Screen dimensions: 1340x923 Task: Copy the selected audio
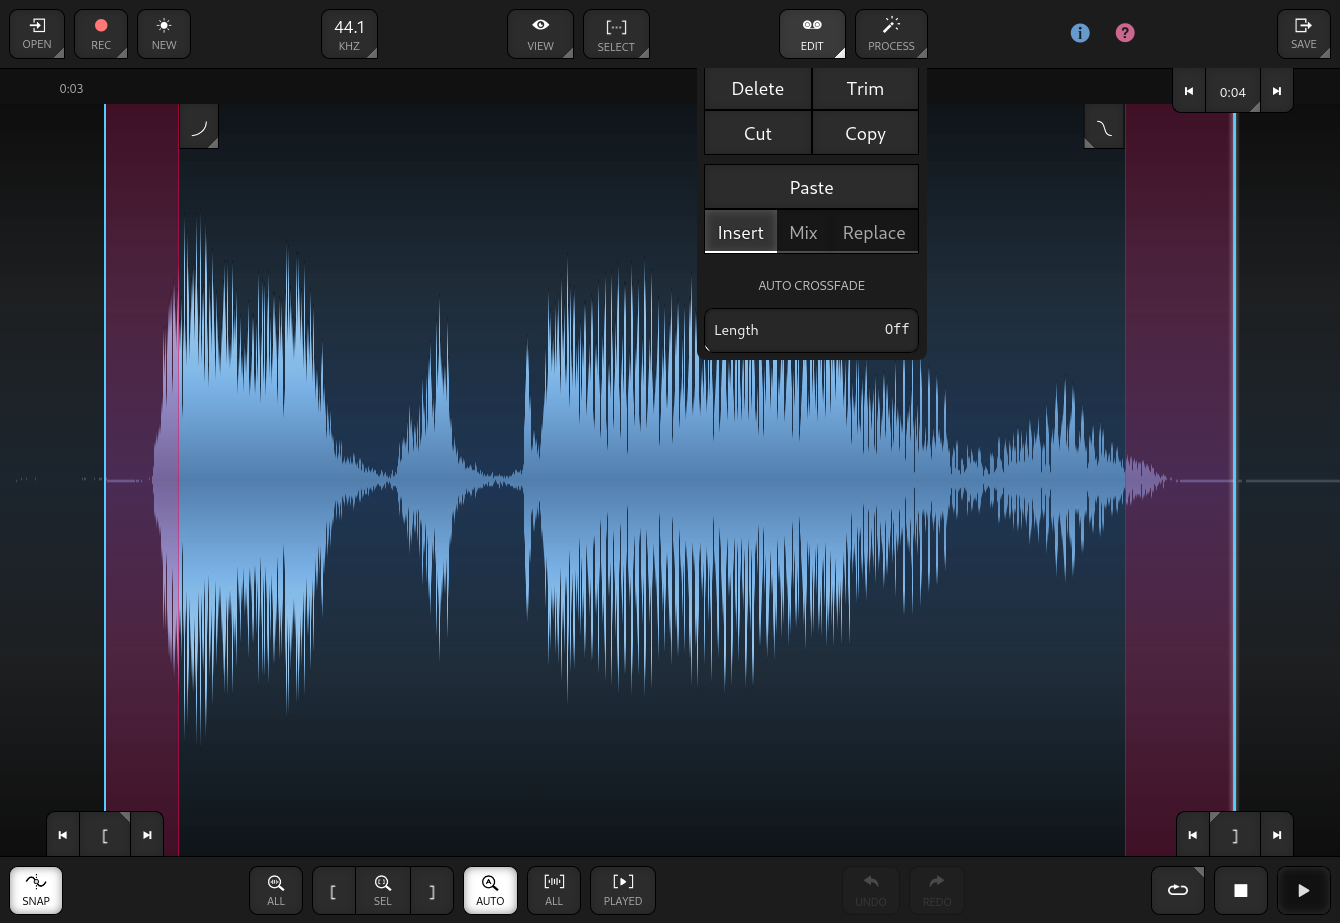click(x=865, y=134)
